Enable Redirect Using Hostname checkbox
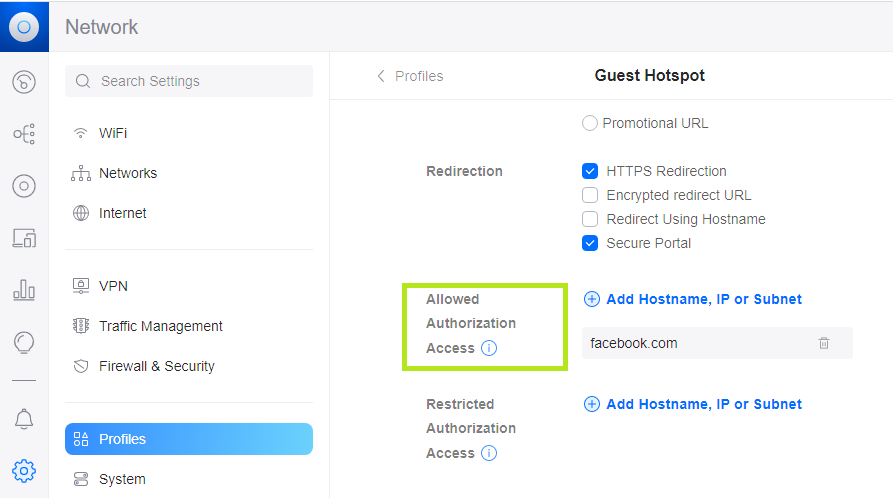Viewport: 893px width, 498px height. (590, 219)
